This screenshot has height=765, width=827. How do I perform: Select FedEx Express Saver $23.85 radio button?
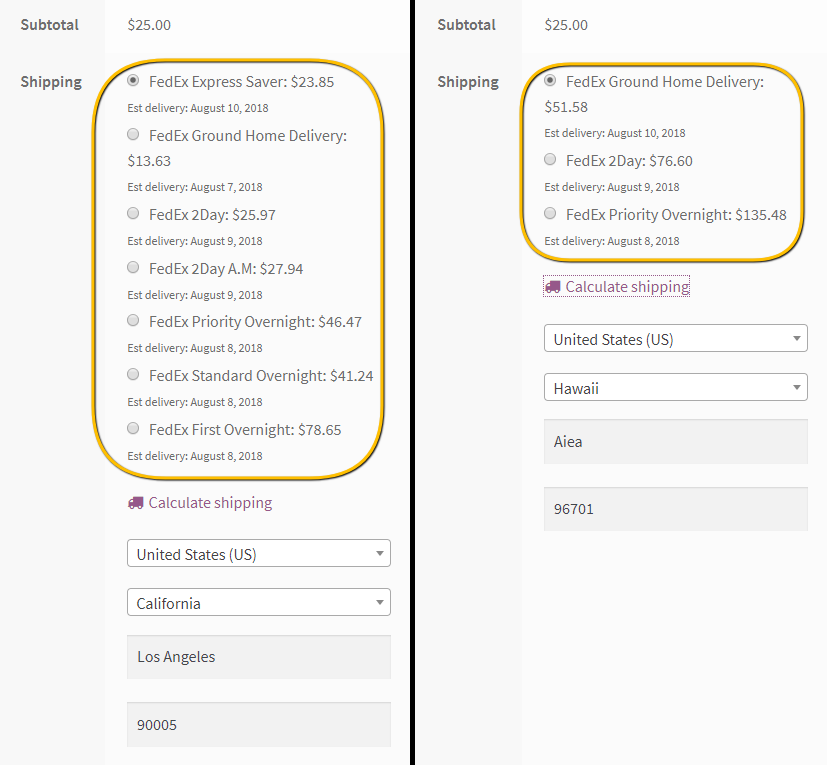click(133, 81)
